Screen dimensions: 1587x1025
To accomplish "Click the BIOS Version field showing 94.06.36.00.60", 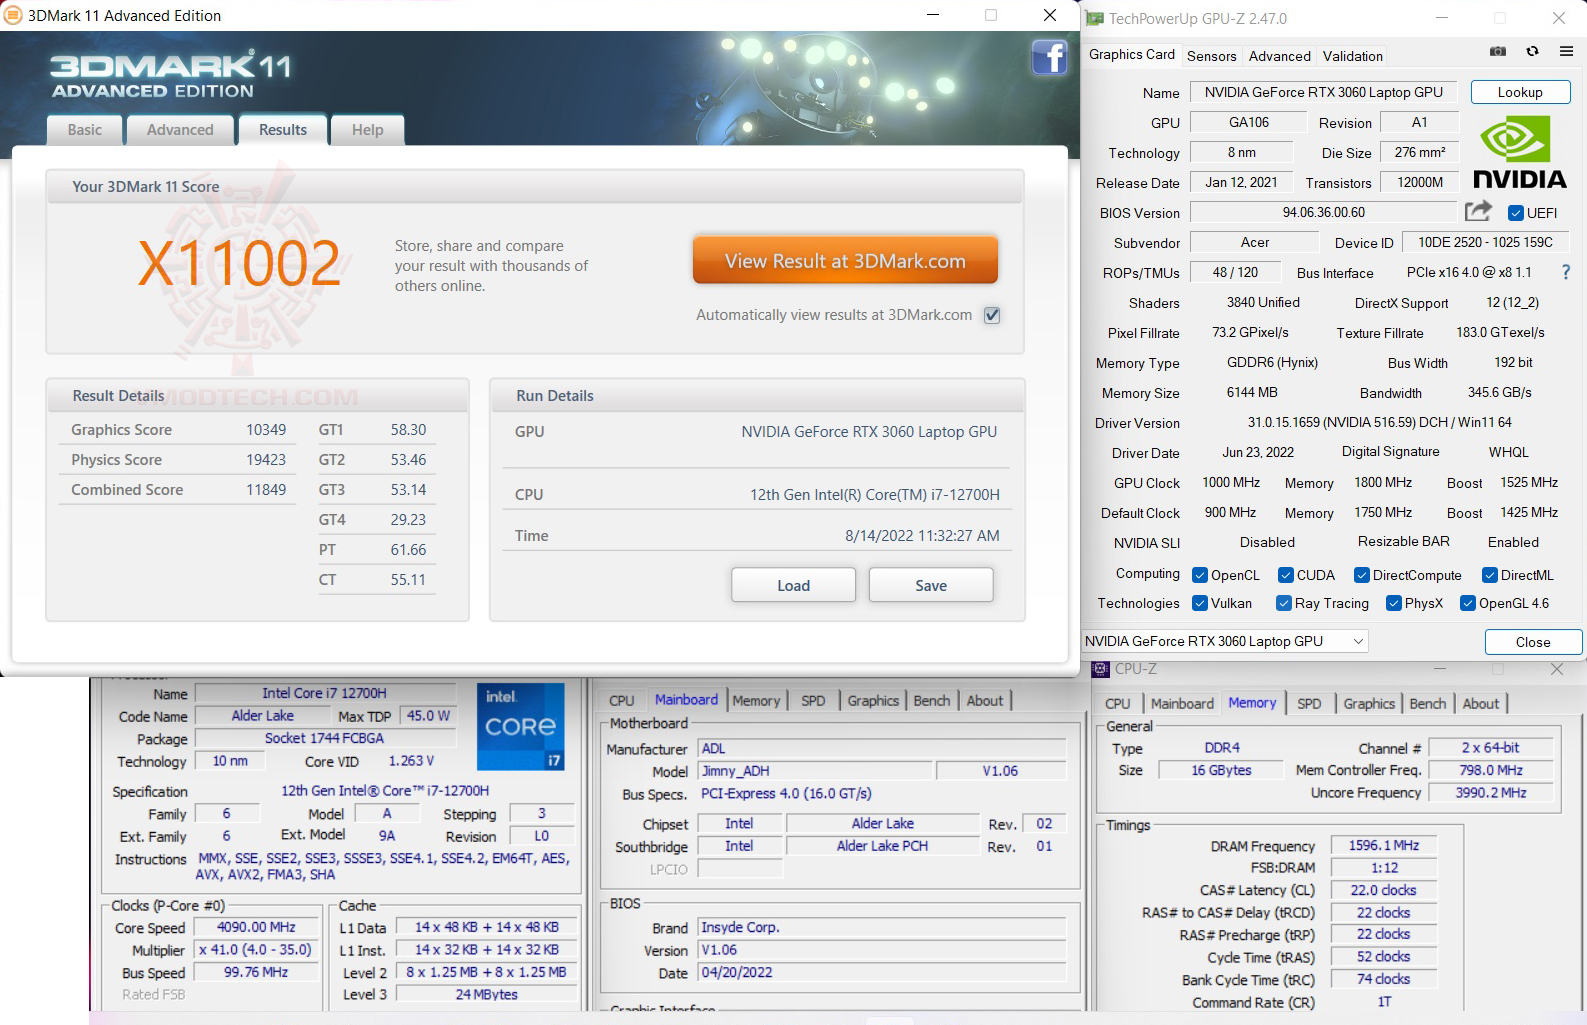I will point(1323,212).
